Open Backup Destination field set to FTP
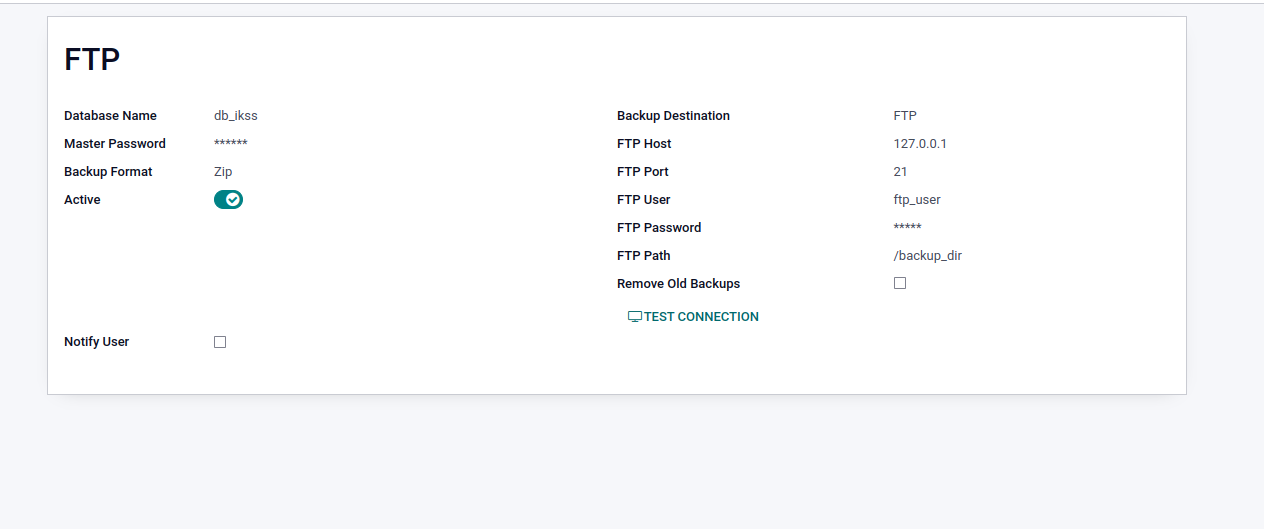The width and height of the screenshot is (1264, 529). click(x=905, y=116)
